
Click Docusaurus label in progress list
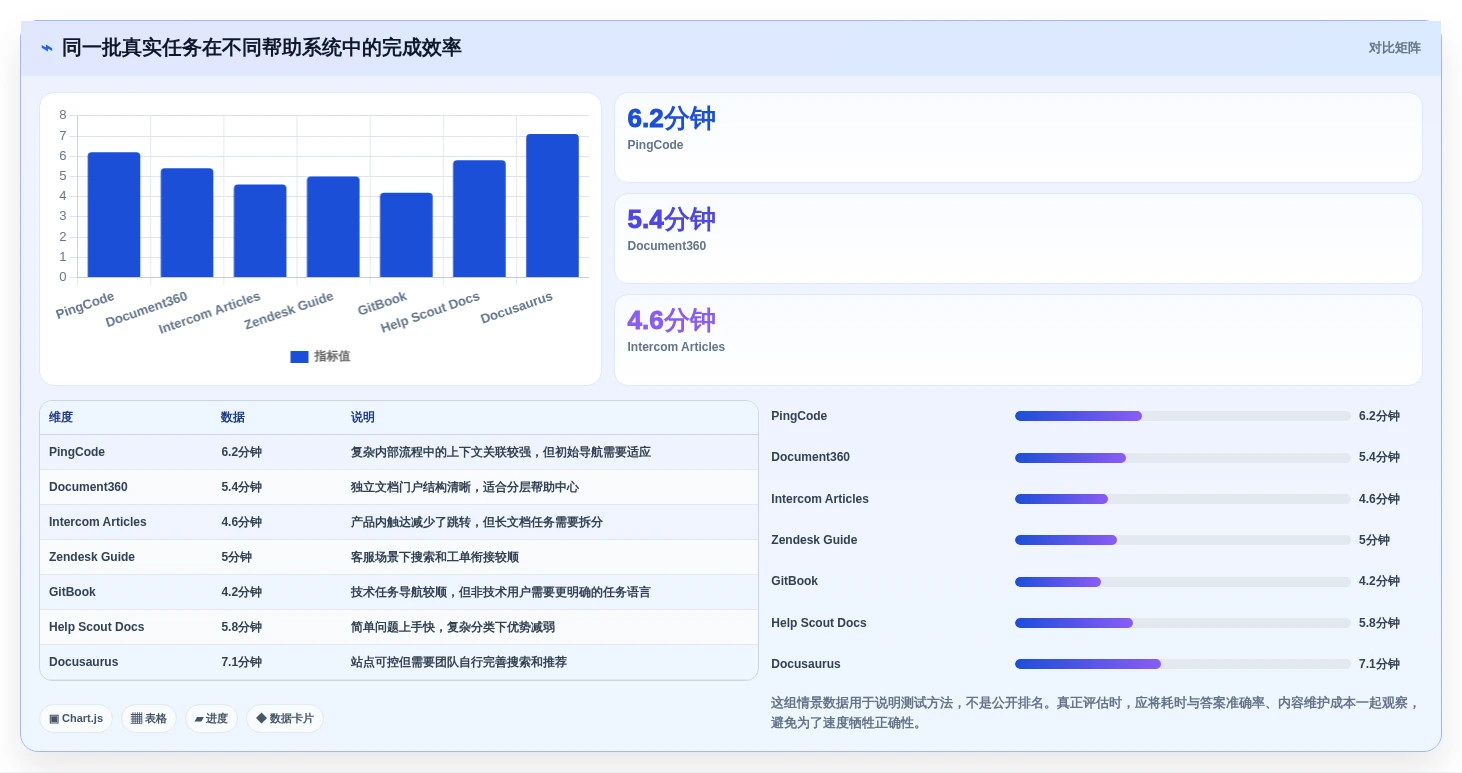point(806,664)
